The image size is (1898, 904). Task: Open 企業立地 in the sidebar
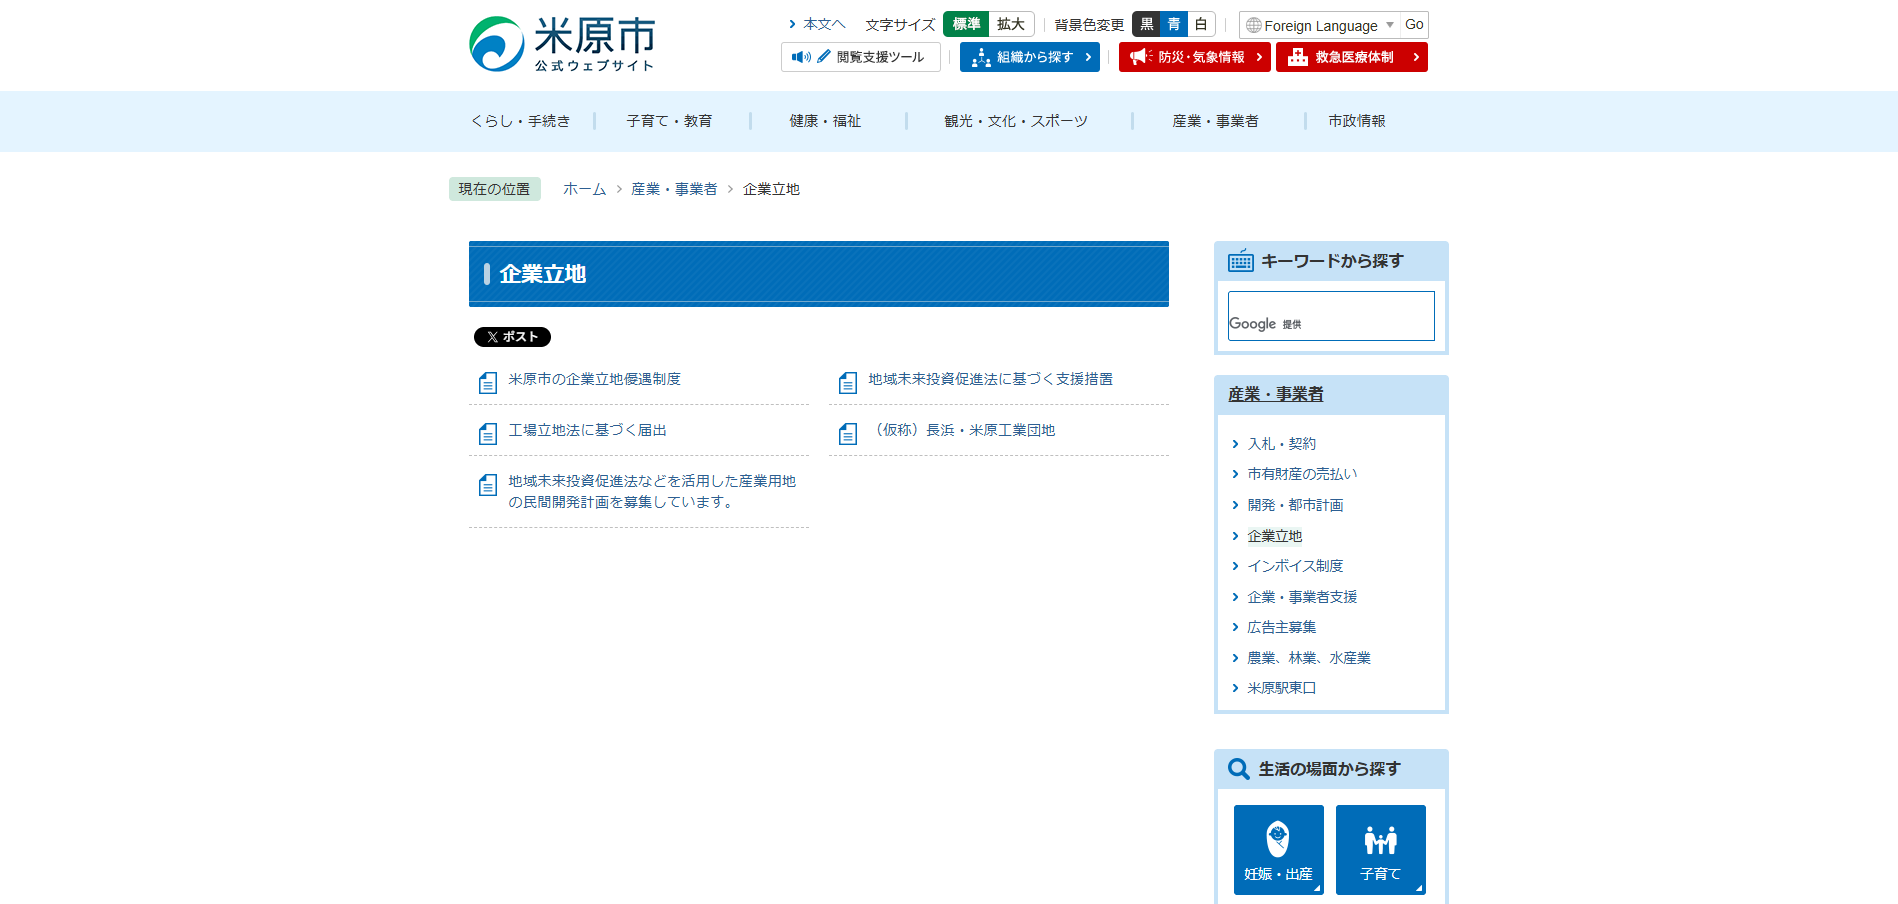pyautogui.click(x=1274, y=536)
